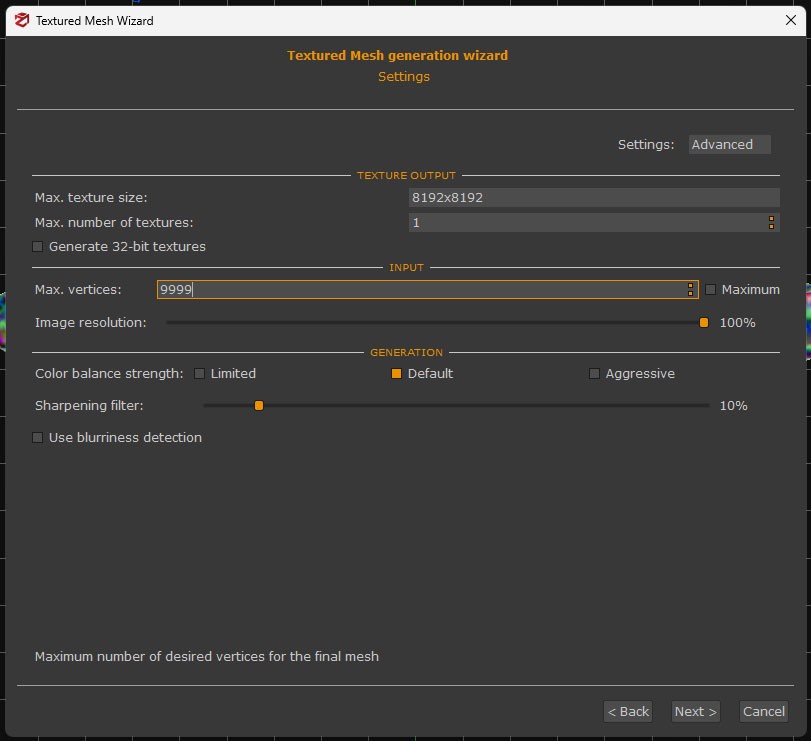Close the Textured Mesh Wizard window
Image resolution: width=811 pixels, height=741 pixels.
791,20
